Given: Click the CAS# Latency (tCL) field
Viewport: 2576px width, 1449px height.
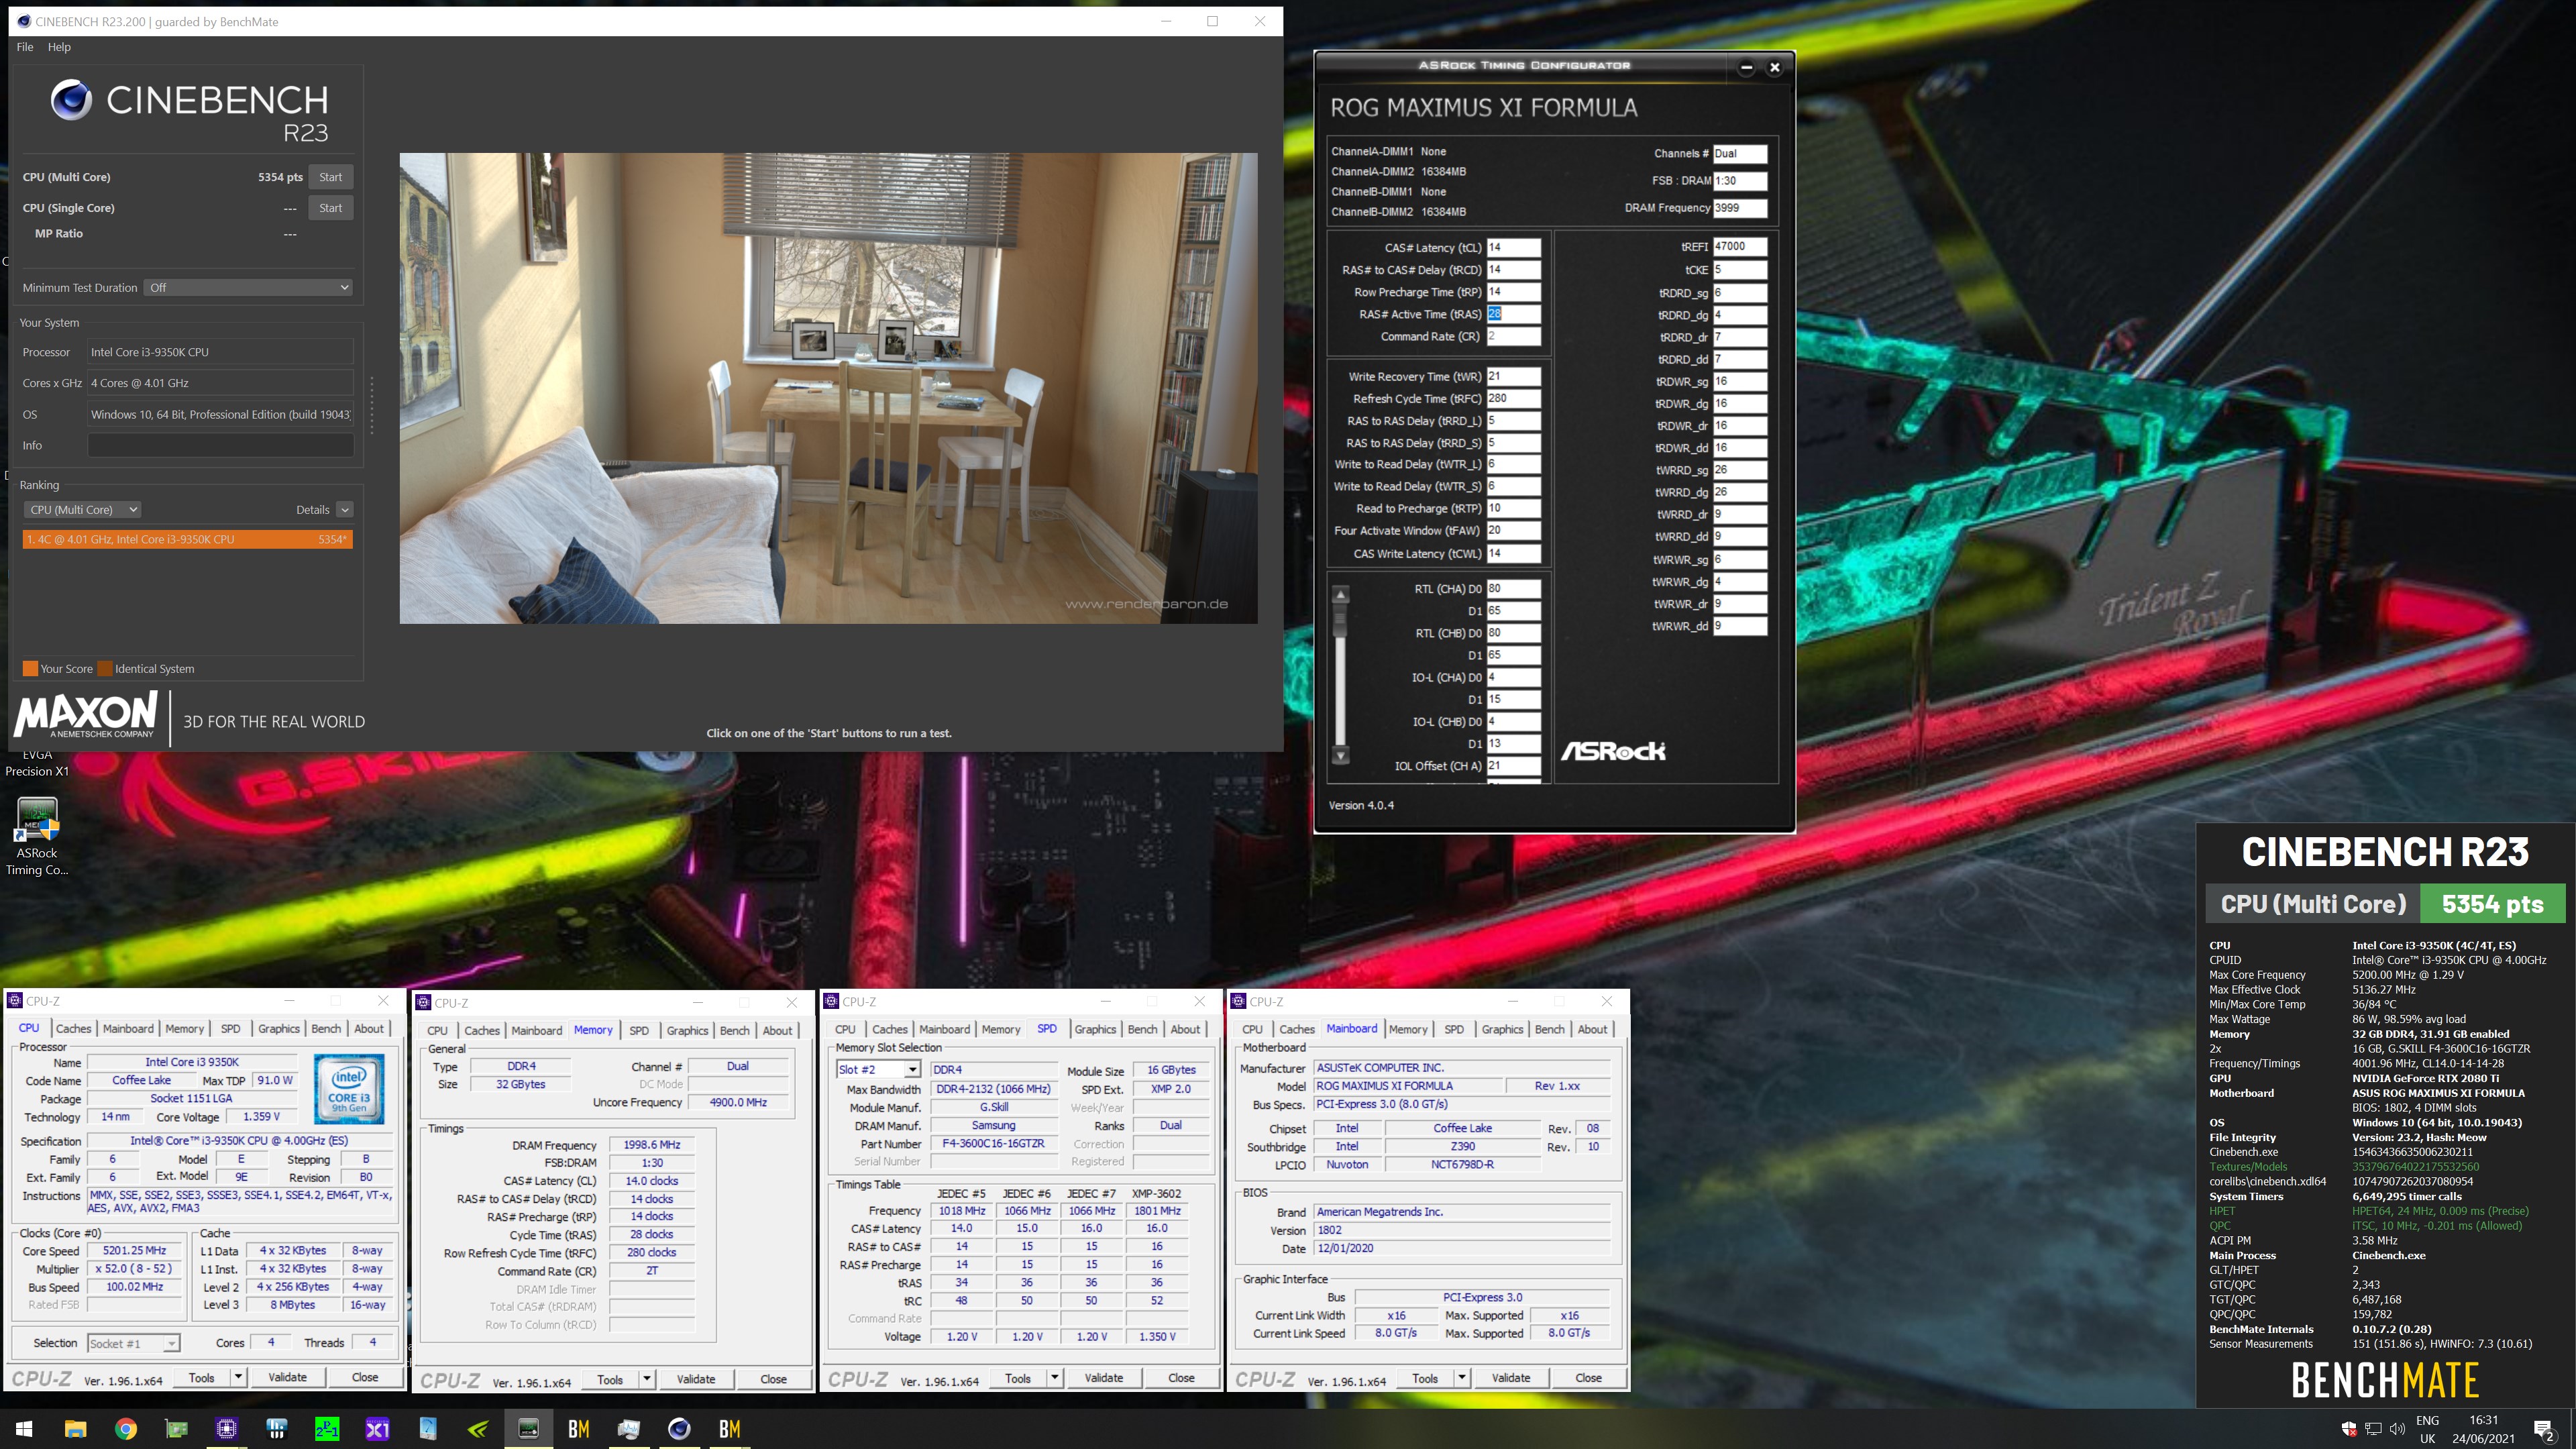Looking at the screenshot, I should coord(1513,247).
